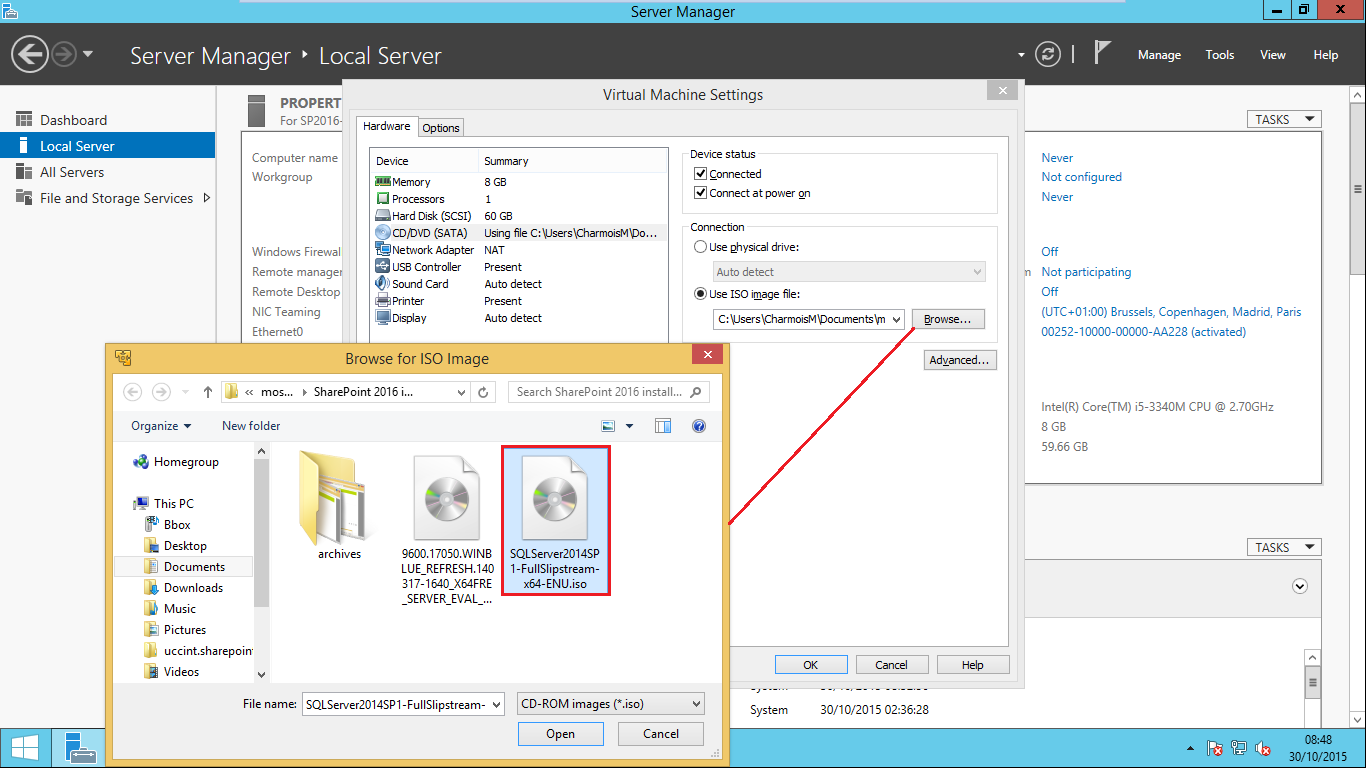Screen dimensions: 1366x768
Task: Select SQLServer2014SP1-FullSlipstream ISO file
Action: pos(555,521)
